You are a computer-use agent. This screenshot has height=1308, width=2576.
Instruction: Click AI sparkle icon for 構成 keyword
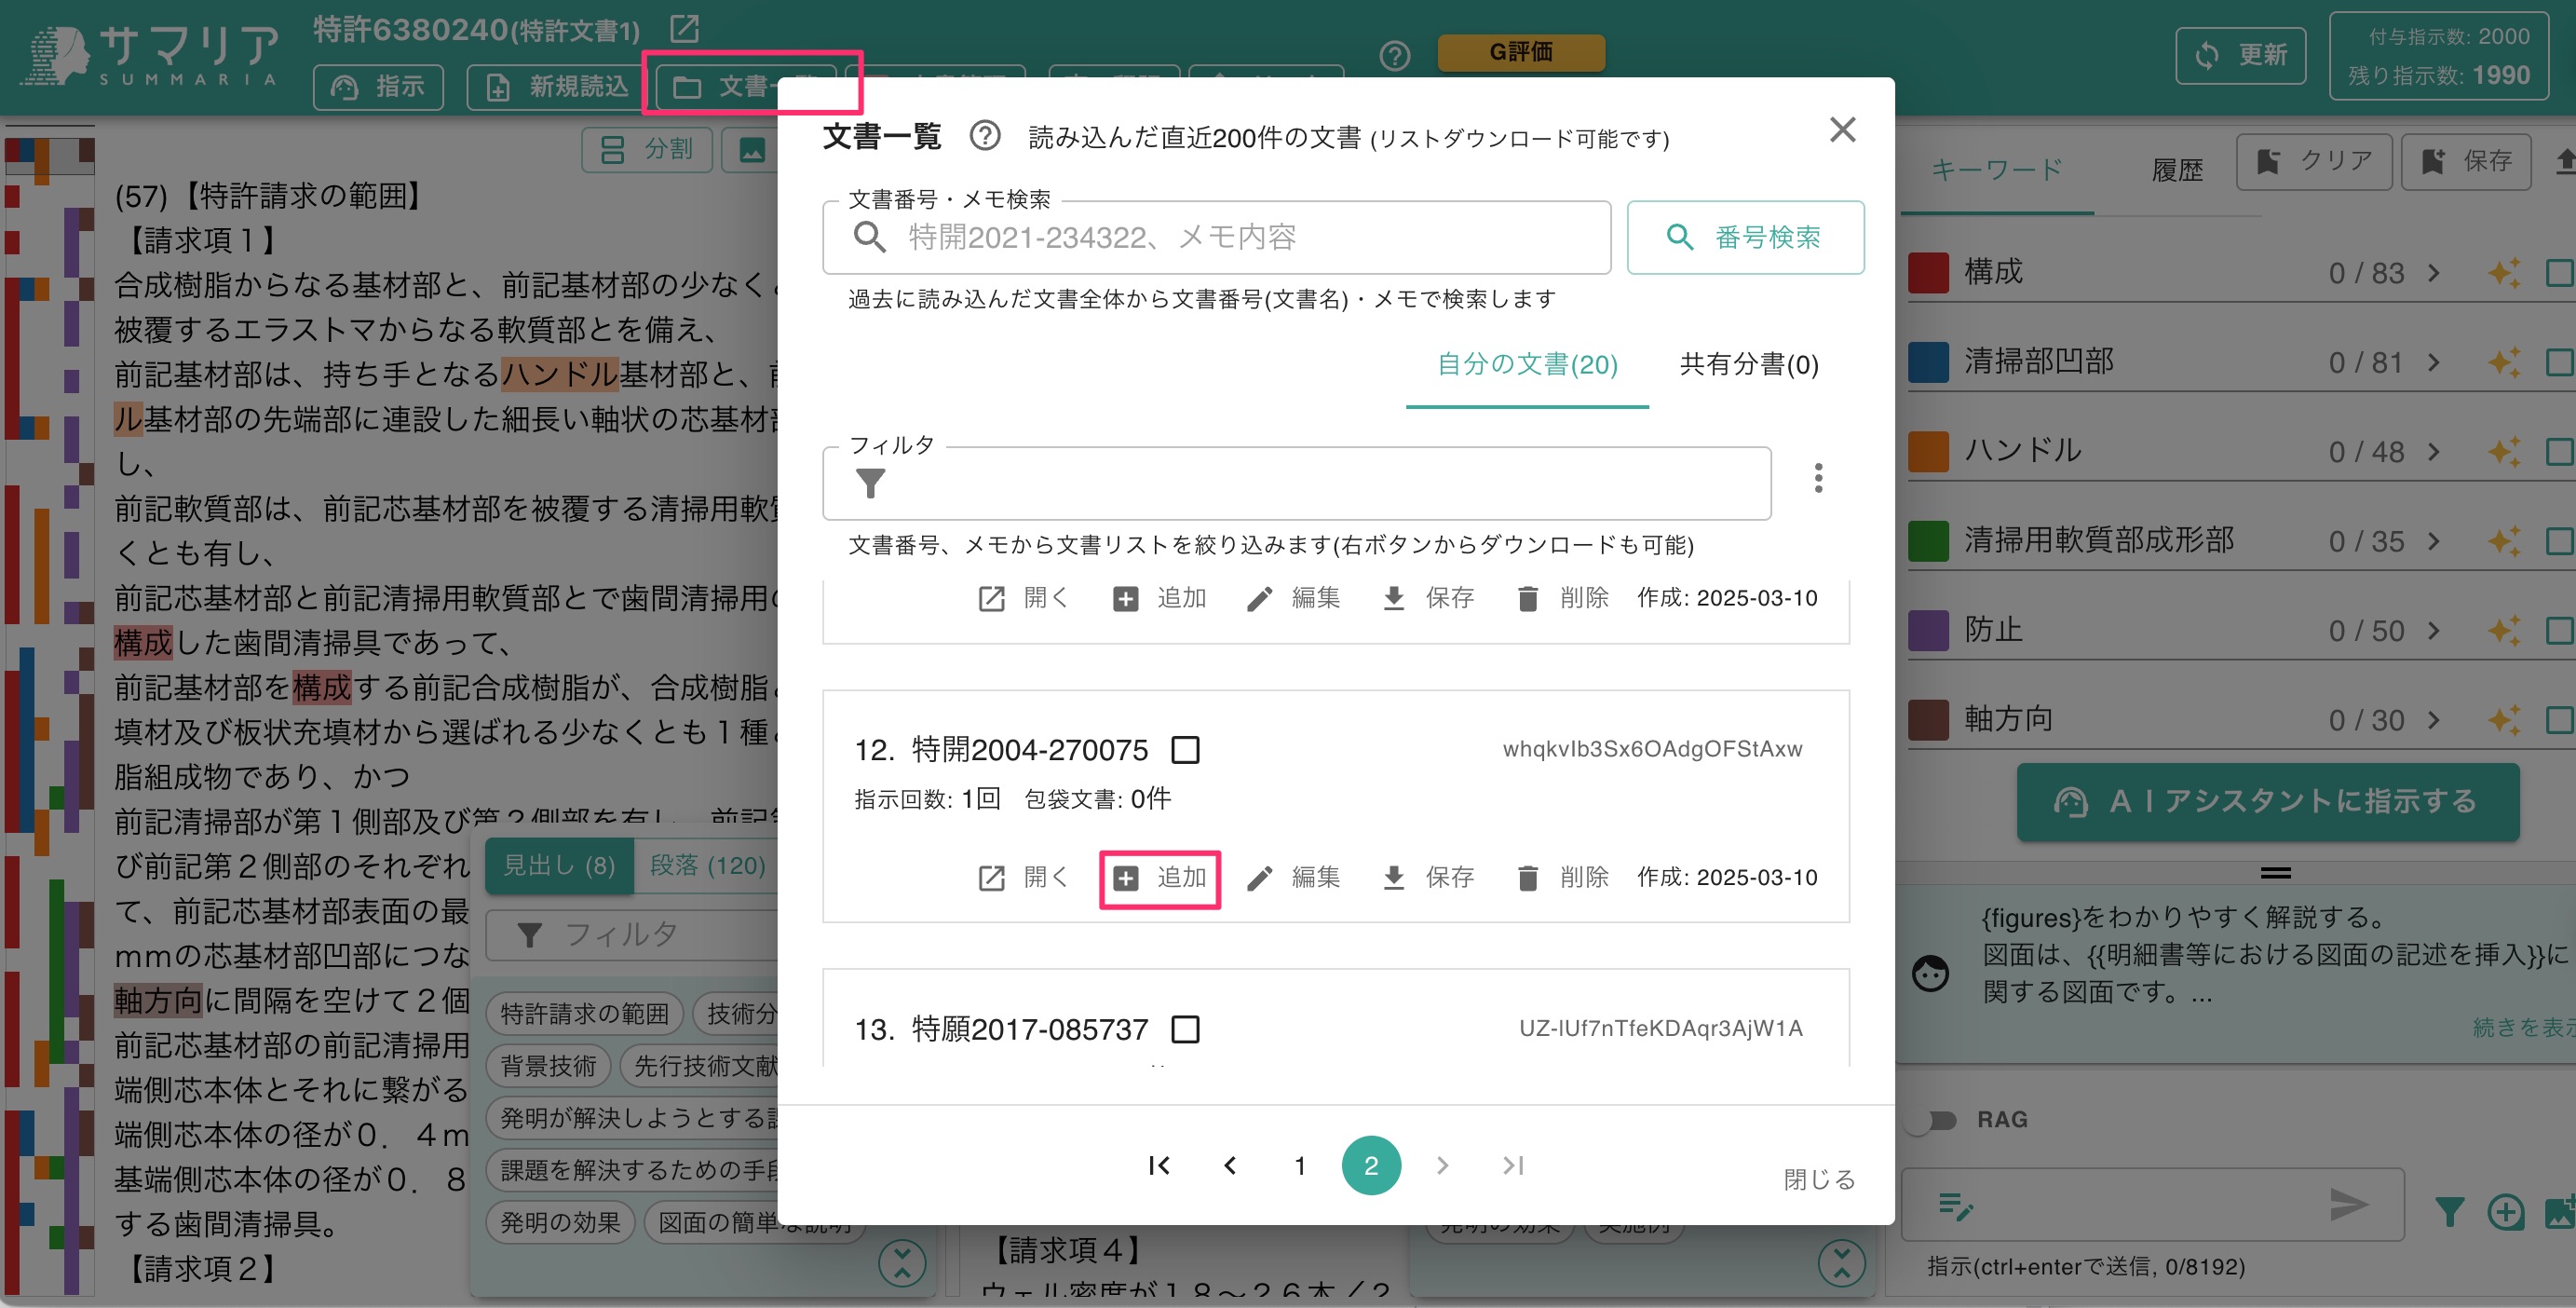click(2503, 272)
